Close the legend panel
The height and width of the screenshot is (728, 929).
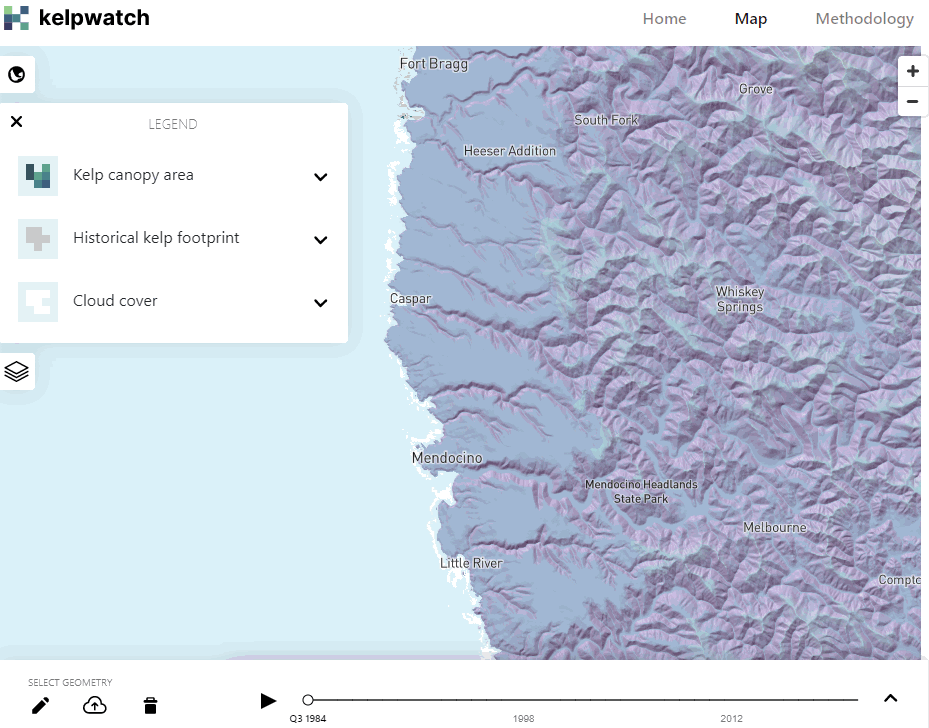(x=16, y=121)
